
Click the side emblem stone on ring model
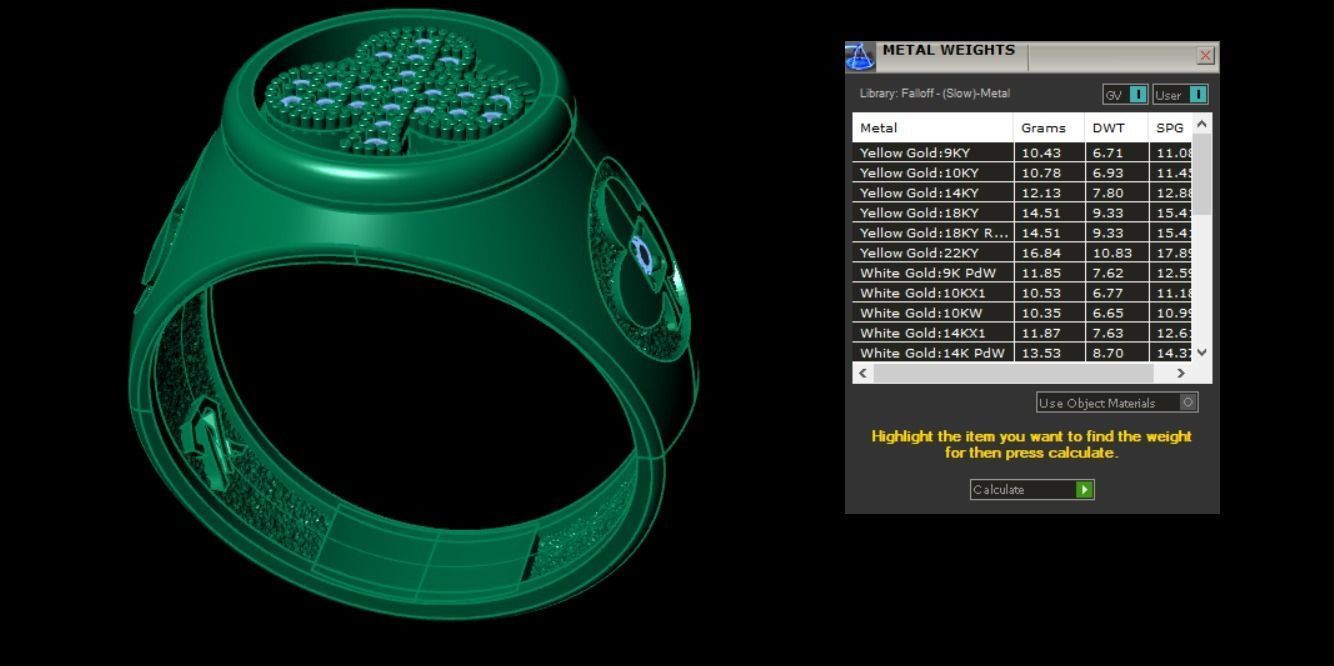643,257
